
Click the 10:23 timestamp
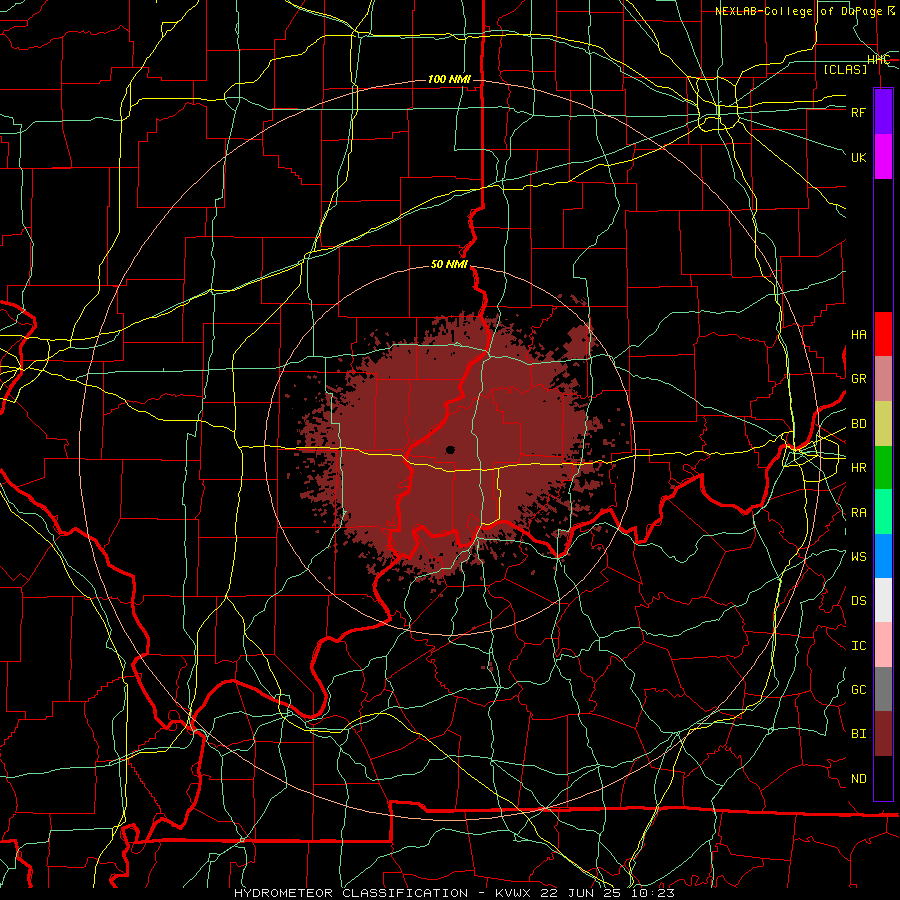[x=653, y=893]
